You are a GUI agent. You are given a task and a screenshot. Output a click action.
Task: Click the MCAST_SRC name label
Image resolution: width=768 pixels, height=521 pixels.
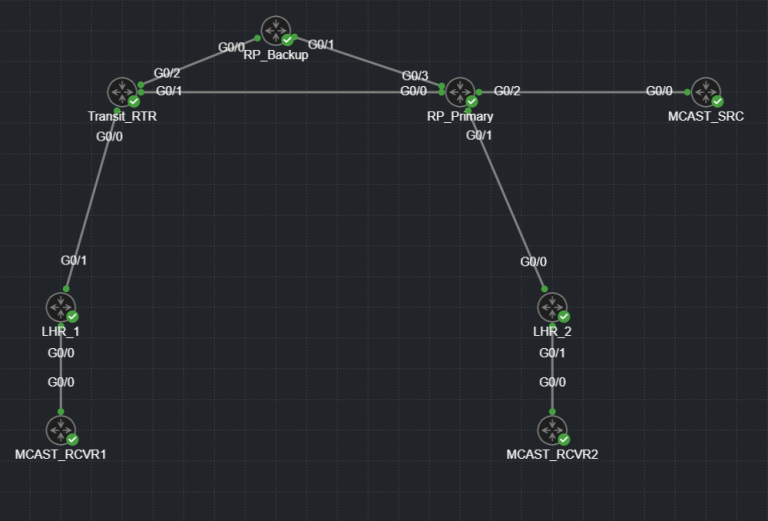pyautogui.click(x=706, y=117)
